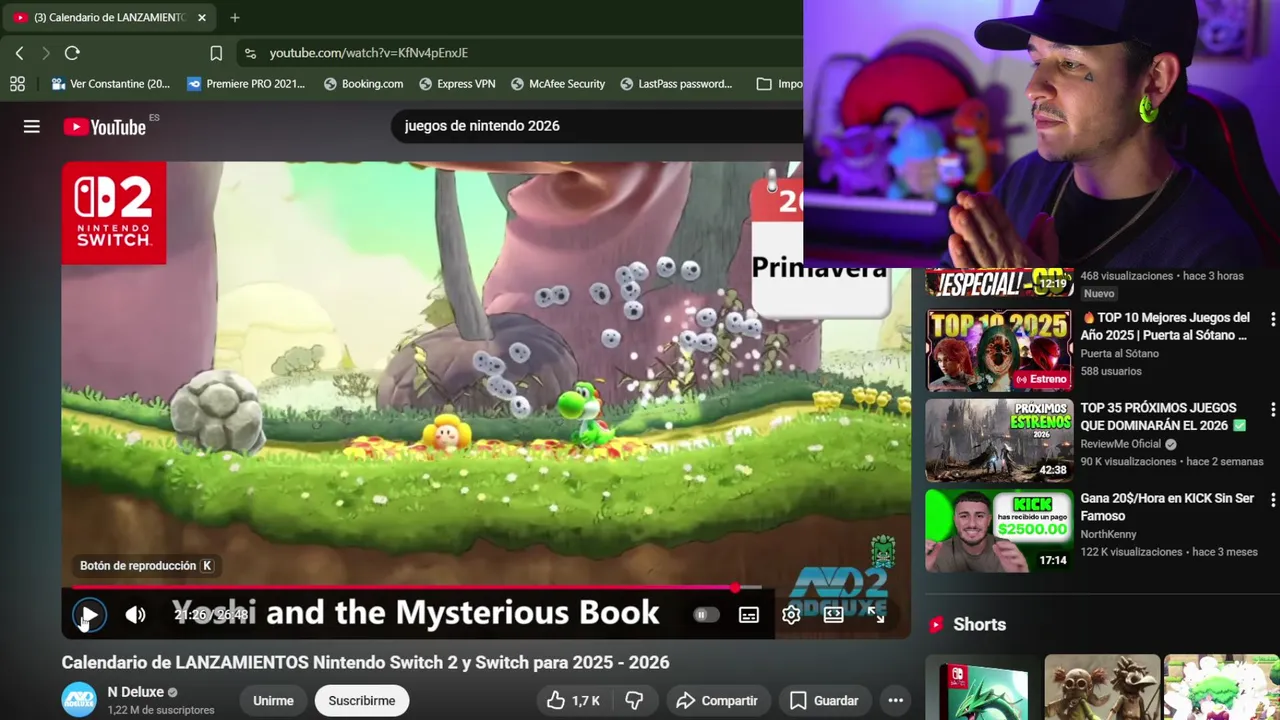Image resolution: width=1280 pixels, height=720 pixels.
Task: Open the McAfee Security bookmark
Action: tap(558, 84)
